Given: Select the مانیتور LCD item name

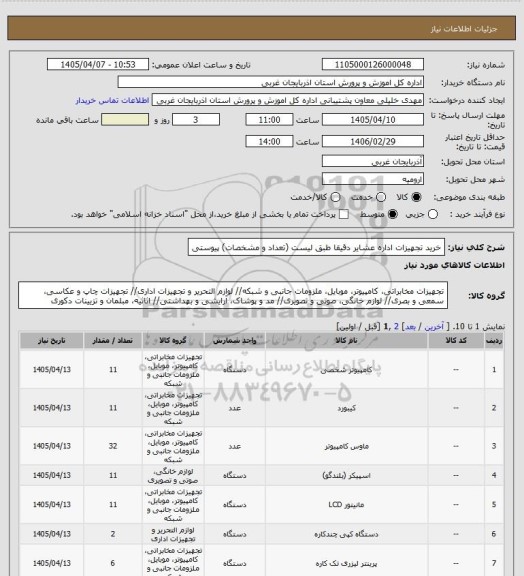Looking at the screenshot, I should (346, 505).
